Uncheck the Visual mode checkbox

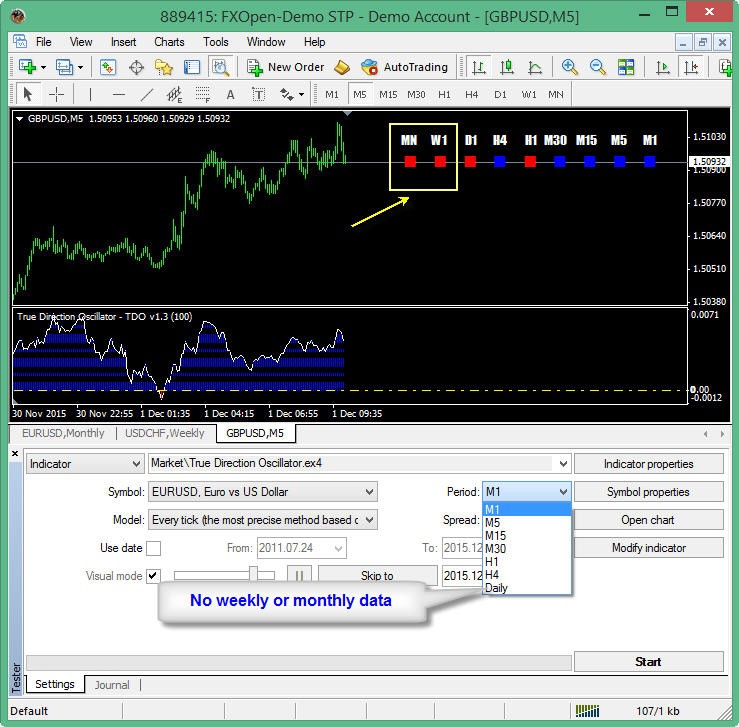[153, 576]
